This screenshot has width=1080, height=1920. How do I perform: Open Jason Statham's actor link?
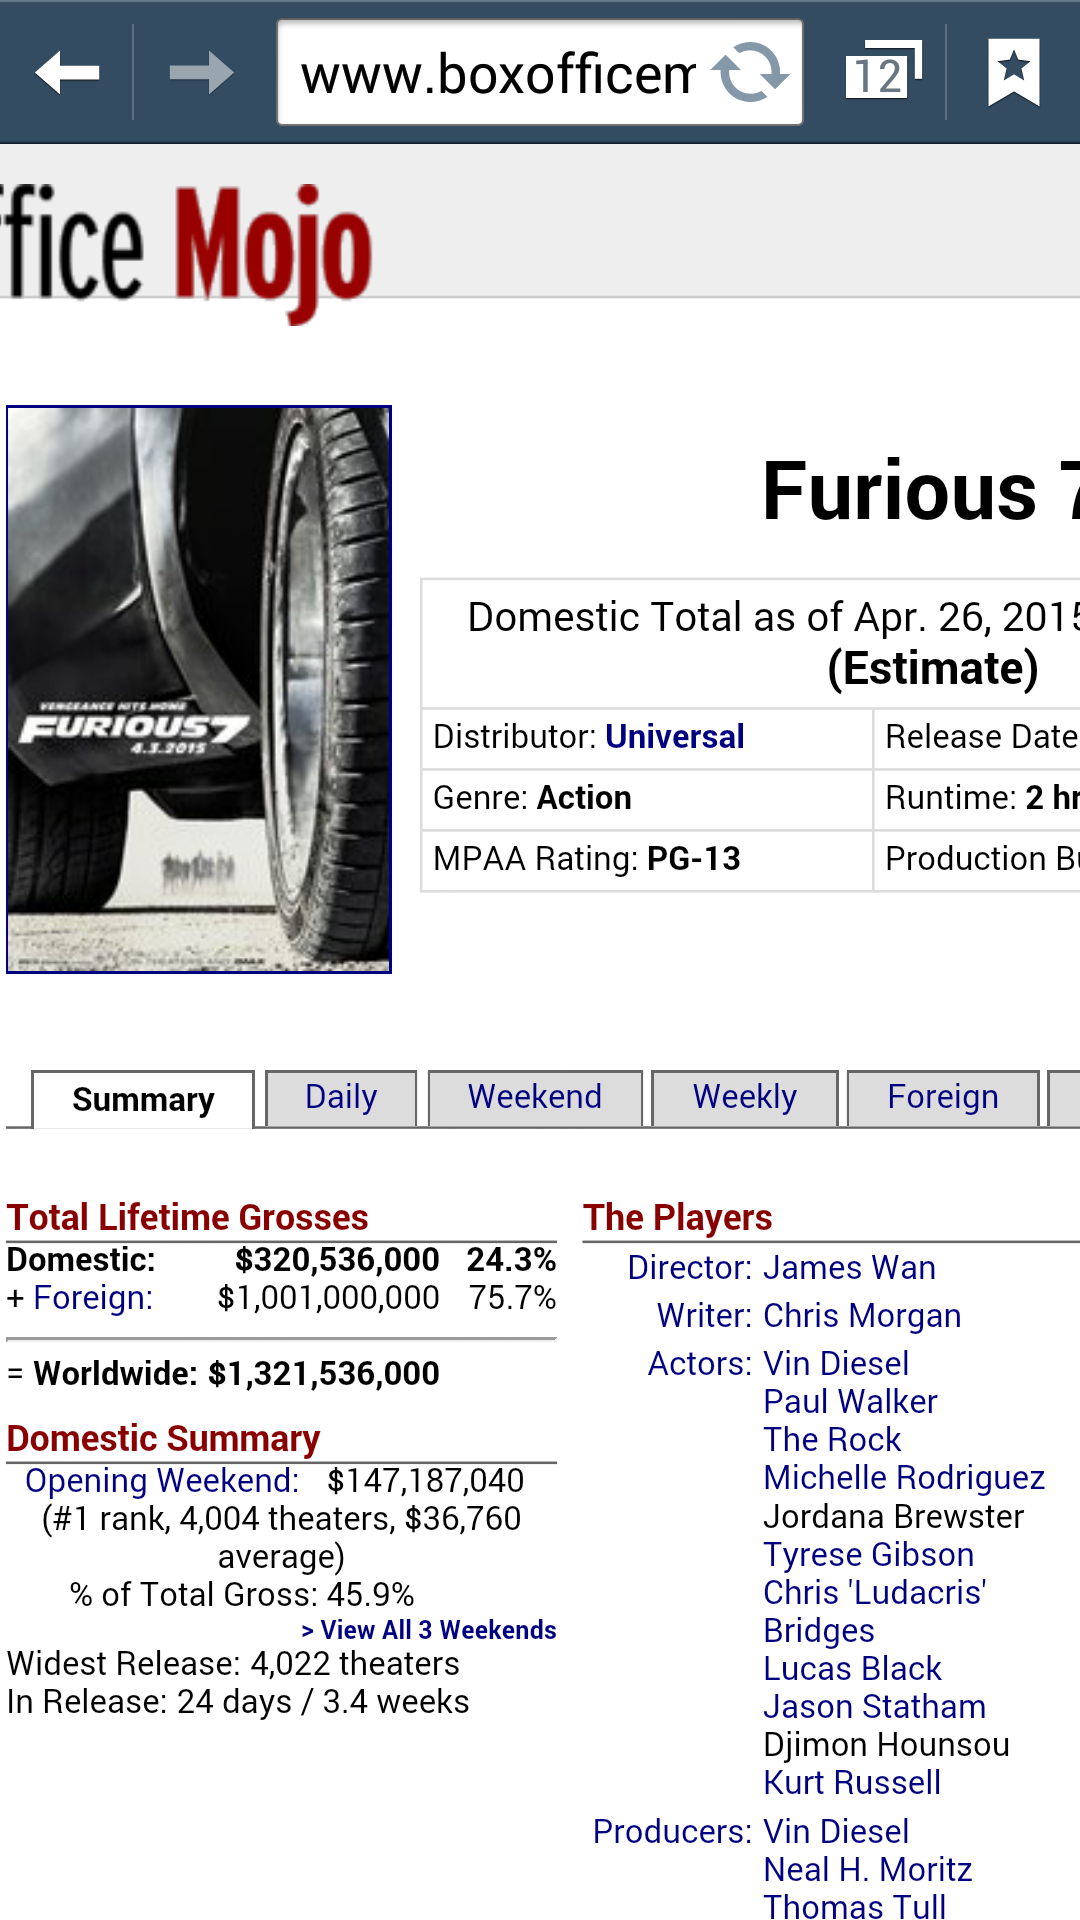tap(874, 1707)
